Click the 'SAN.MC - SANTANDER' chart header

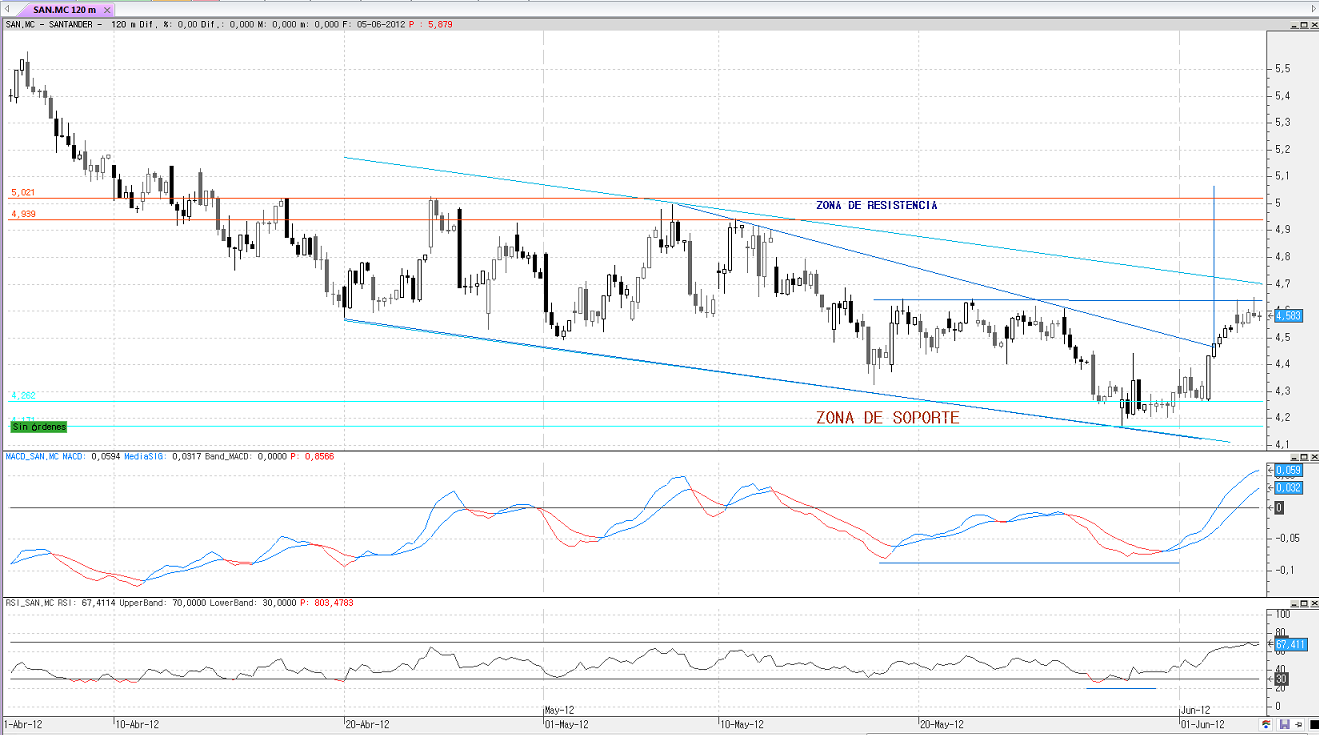[x=53, y=24]
